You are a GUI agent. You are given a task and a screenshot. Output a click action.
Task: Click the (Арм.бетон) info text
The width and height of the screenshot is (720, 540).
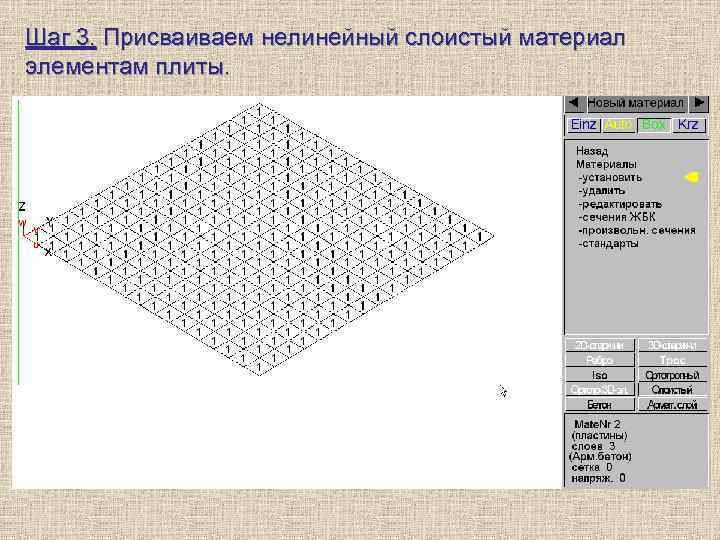[x=600, y=457]
